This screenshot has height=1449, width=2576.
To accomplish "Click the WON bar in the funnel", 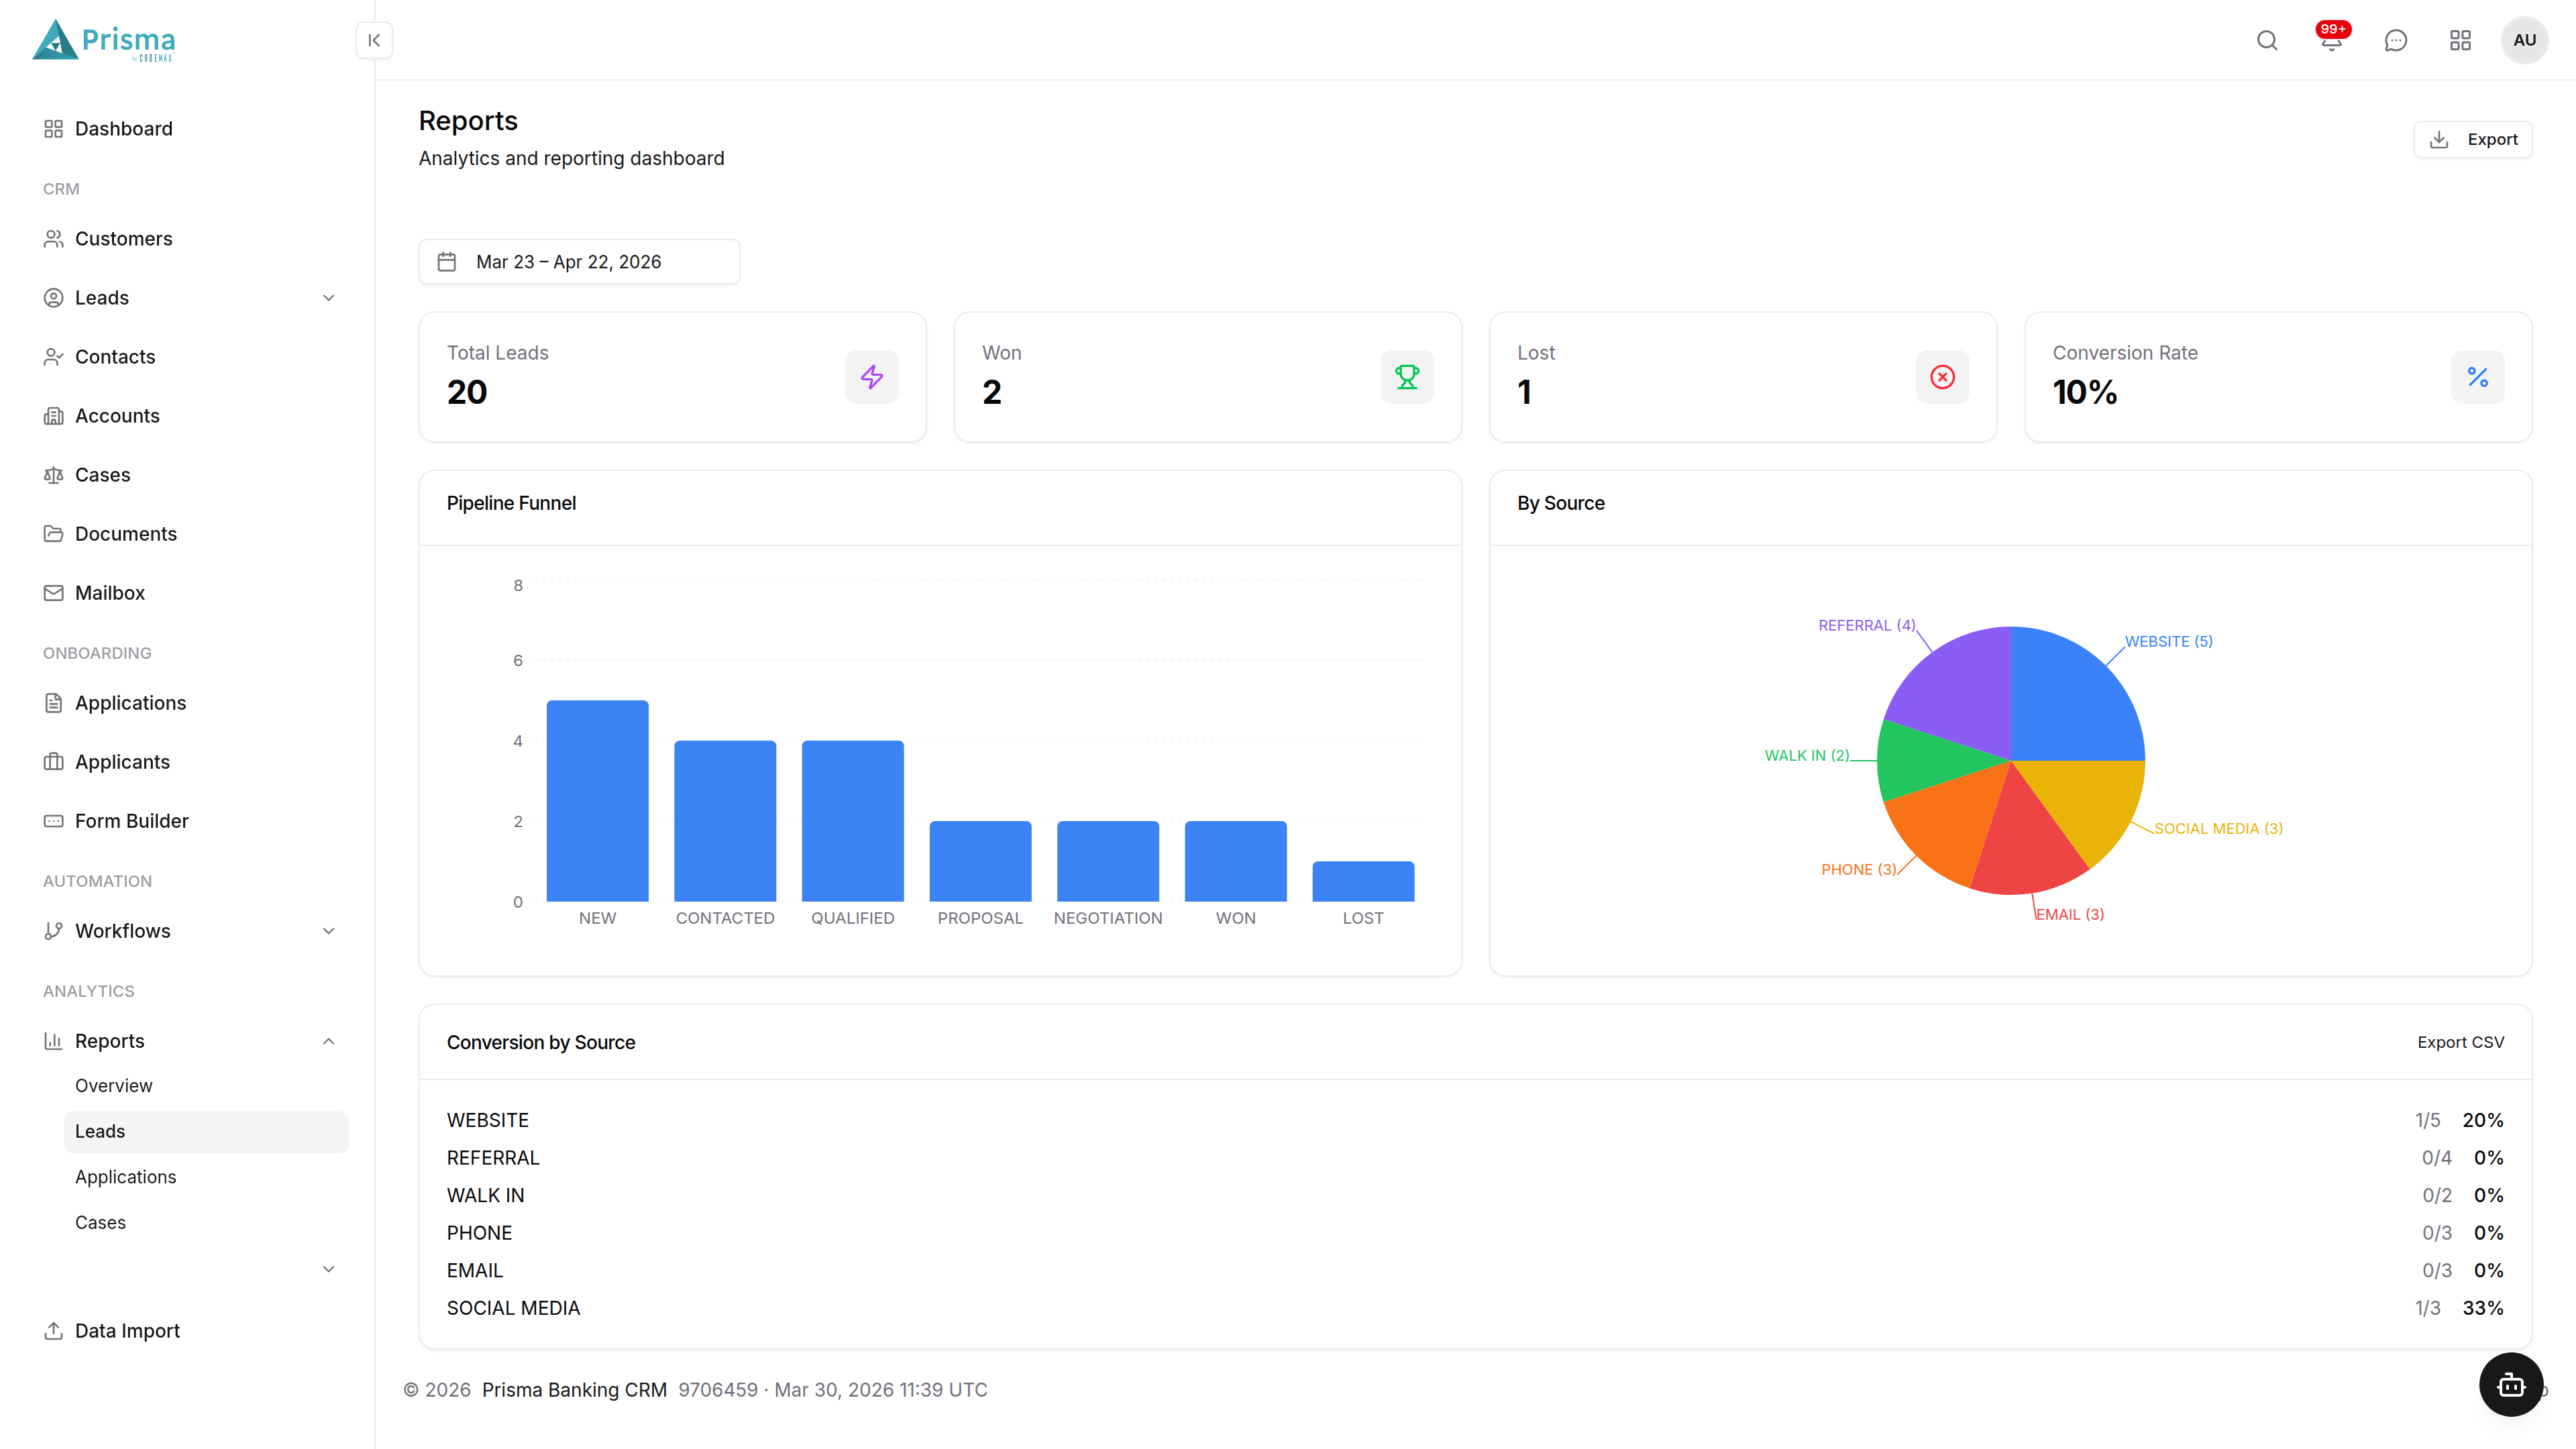I will 1235,861.
